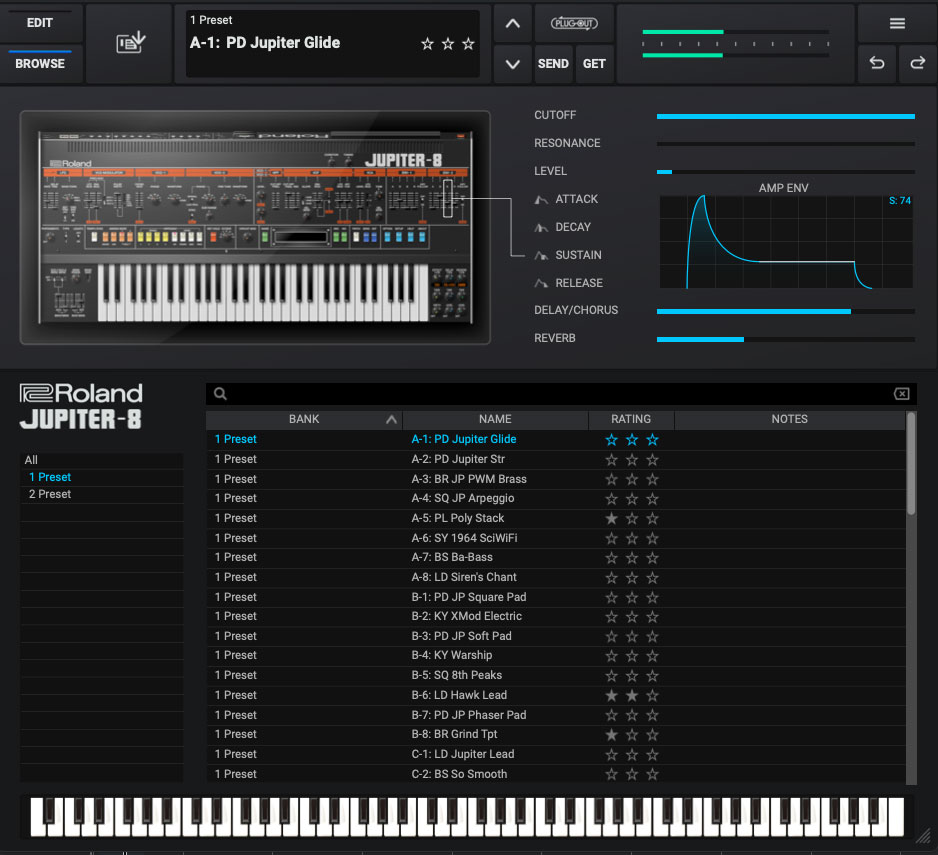Select the RELEASE envelope parameter

tap(568, 283)
